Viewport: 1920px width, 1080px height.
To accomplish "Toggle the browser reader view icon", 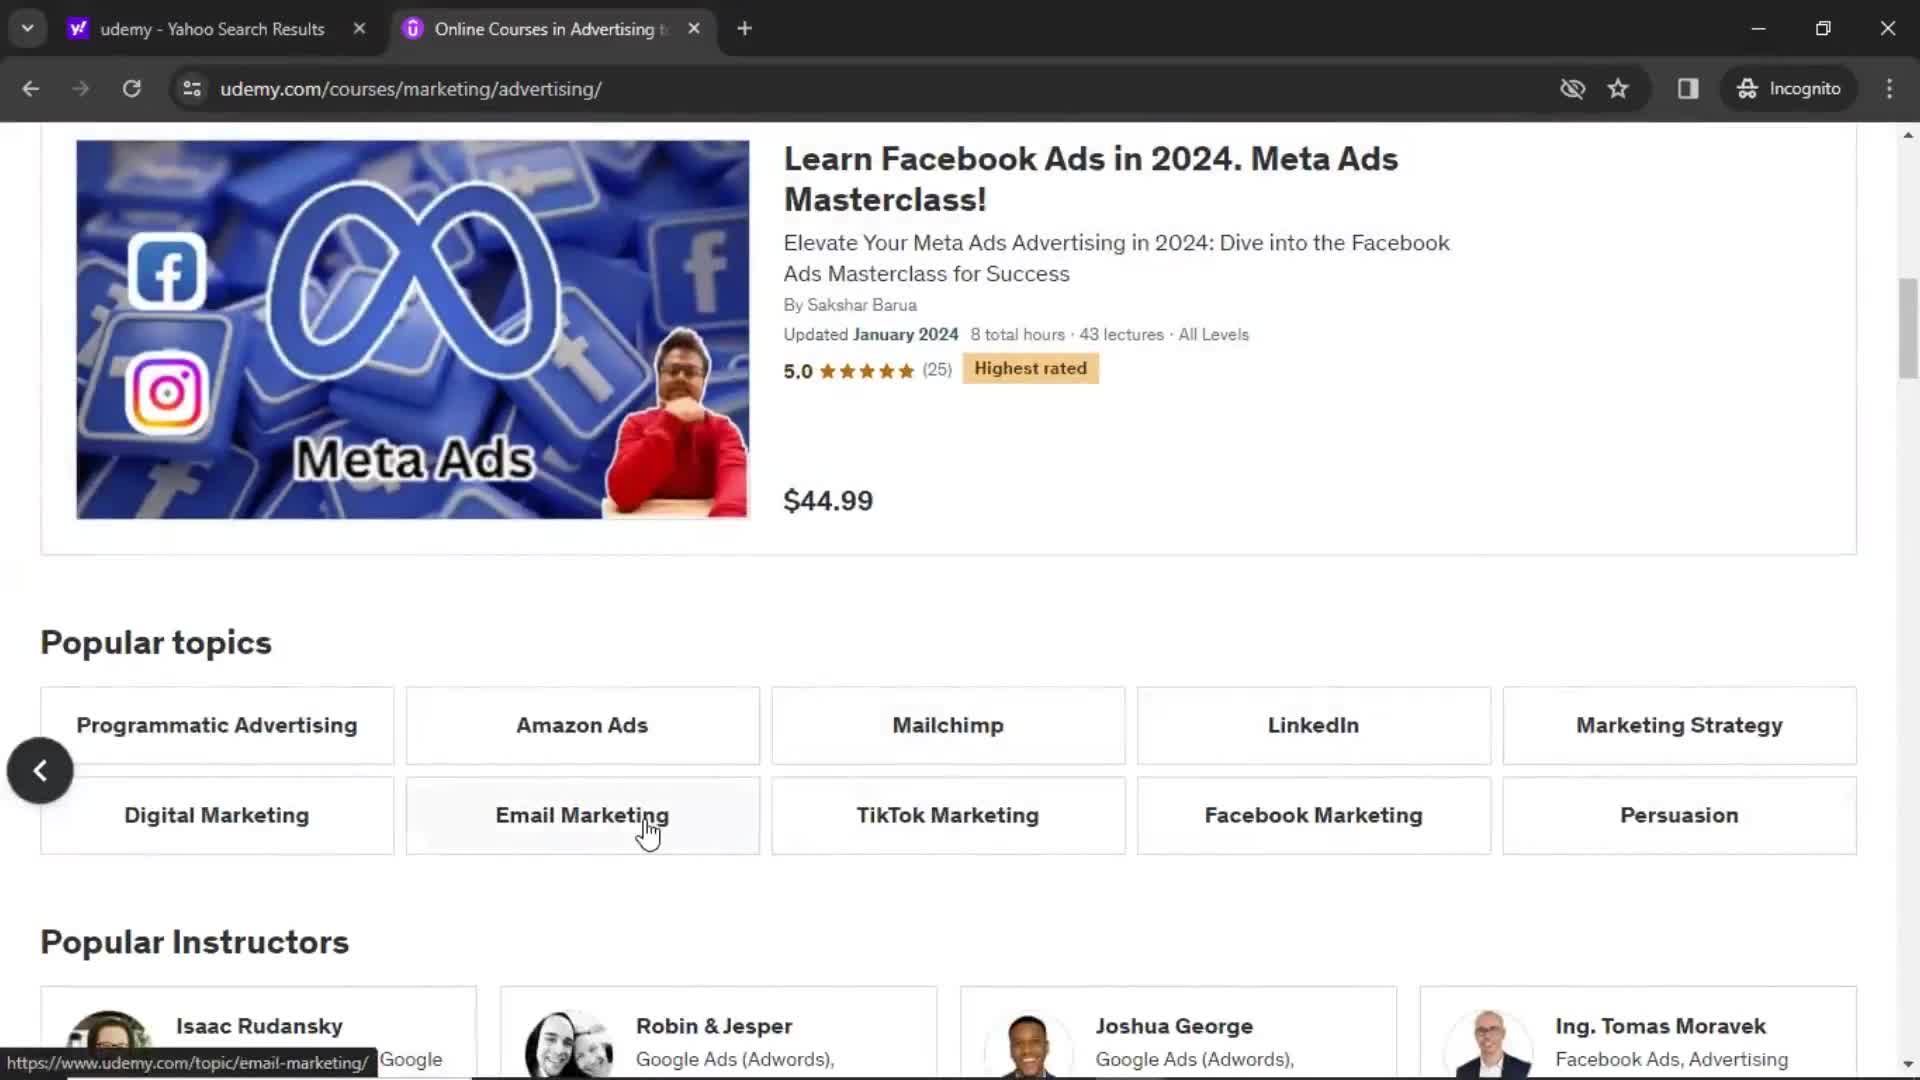I will pos(1688,88).
